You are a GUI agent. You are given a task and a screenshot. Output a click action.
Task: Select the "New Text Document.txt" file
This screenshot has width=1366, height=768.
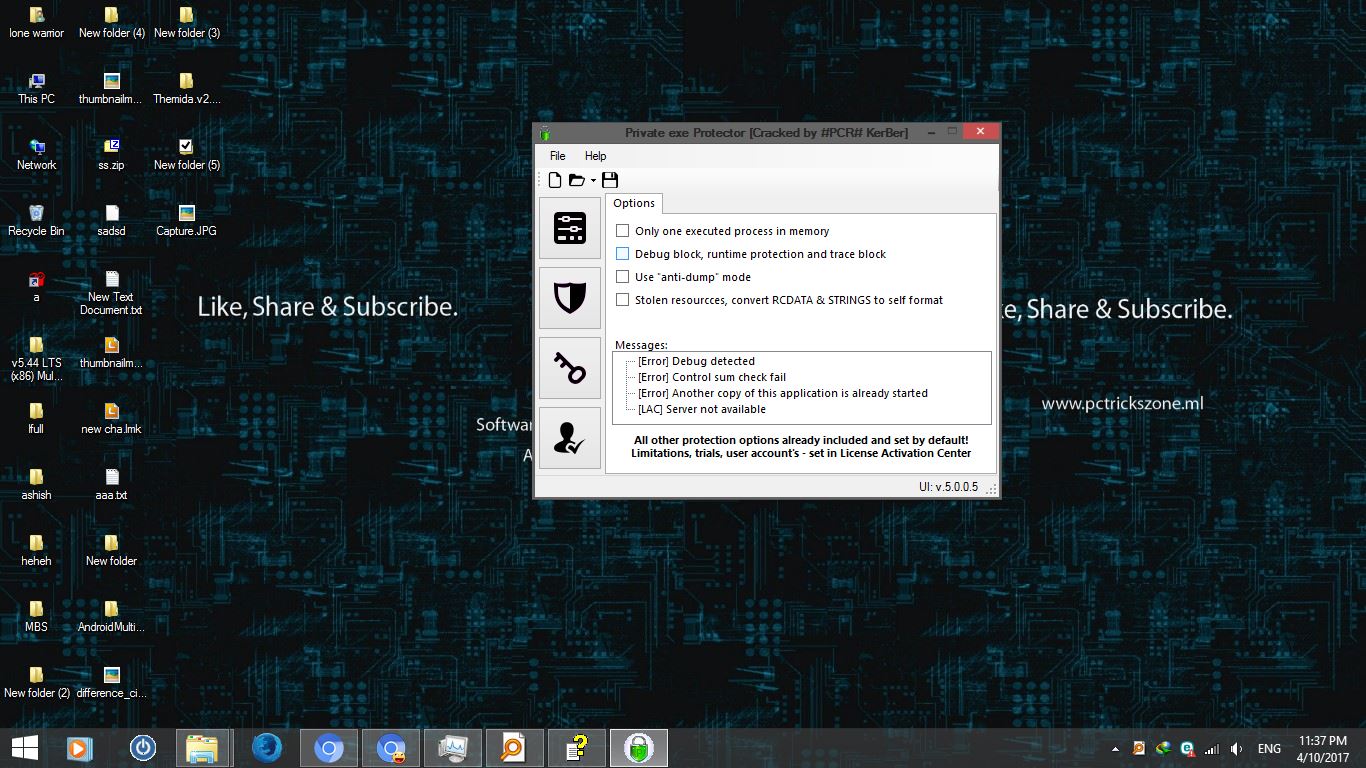pyautogui.click(x=111, y=293)
